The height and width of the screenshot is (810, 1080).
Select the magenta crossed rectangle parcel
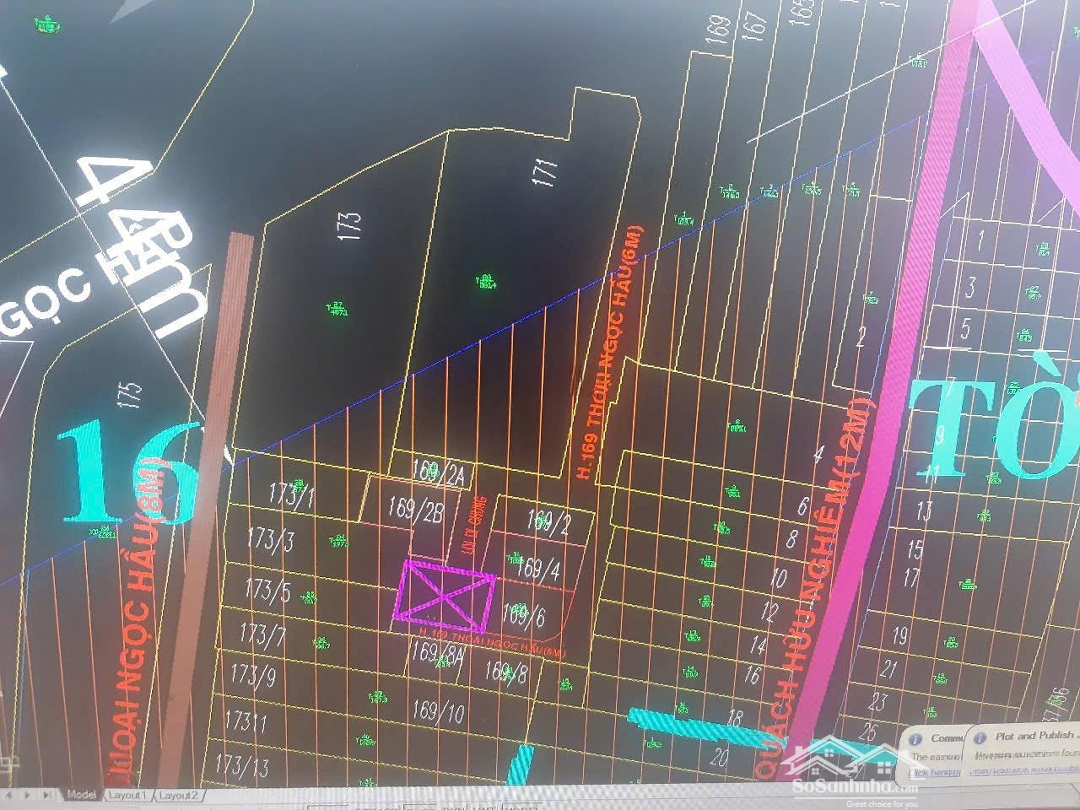coord(446,591)
